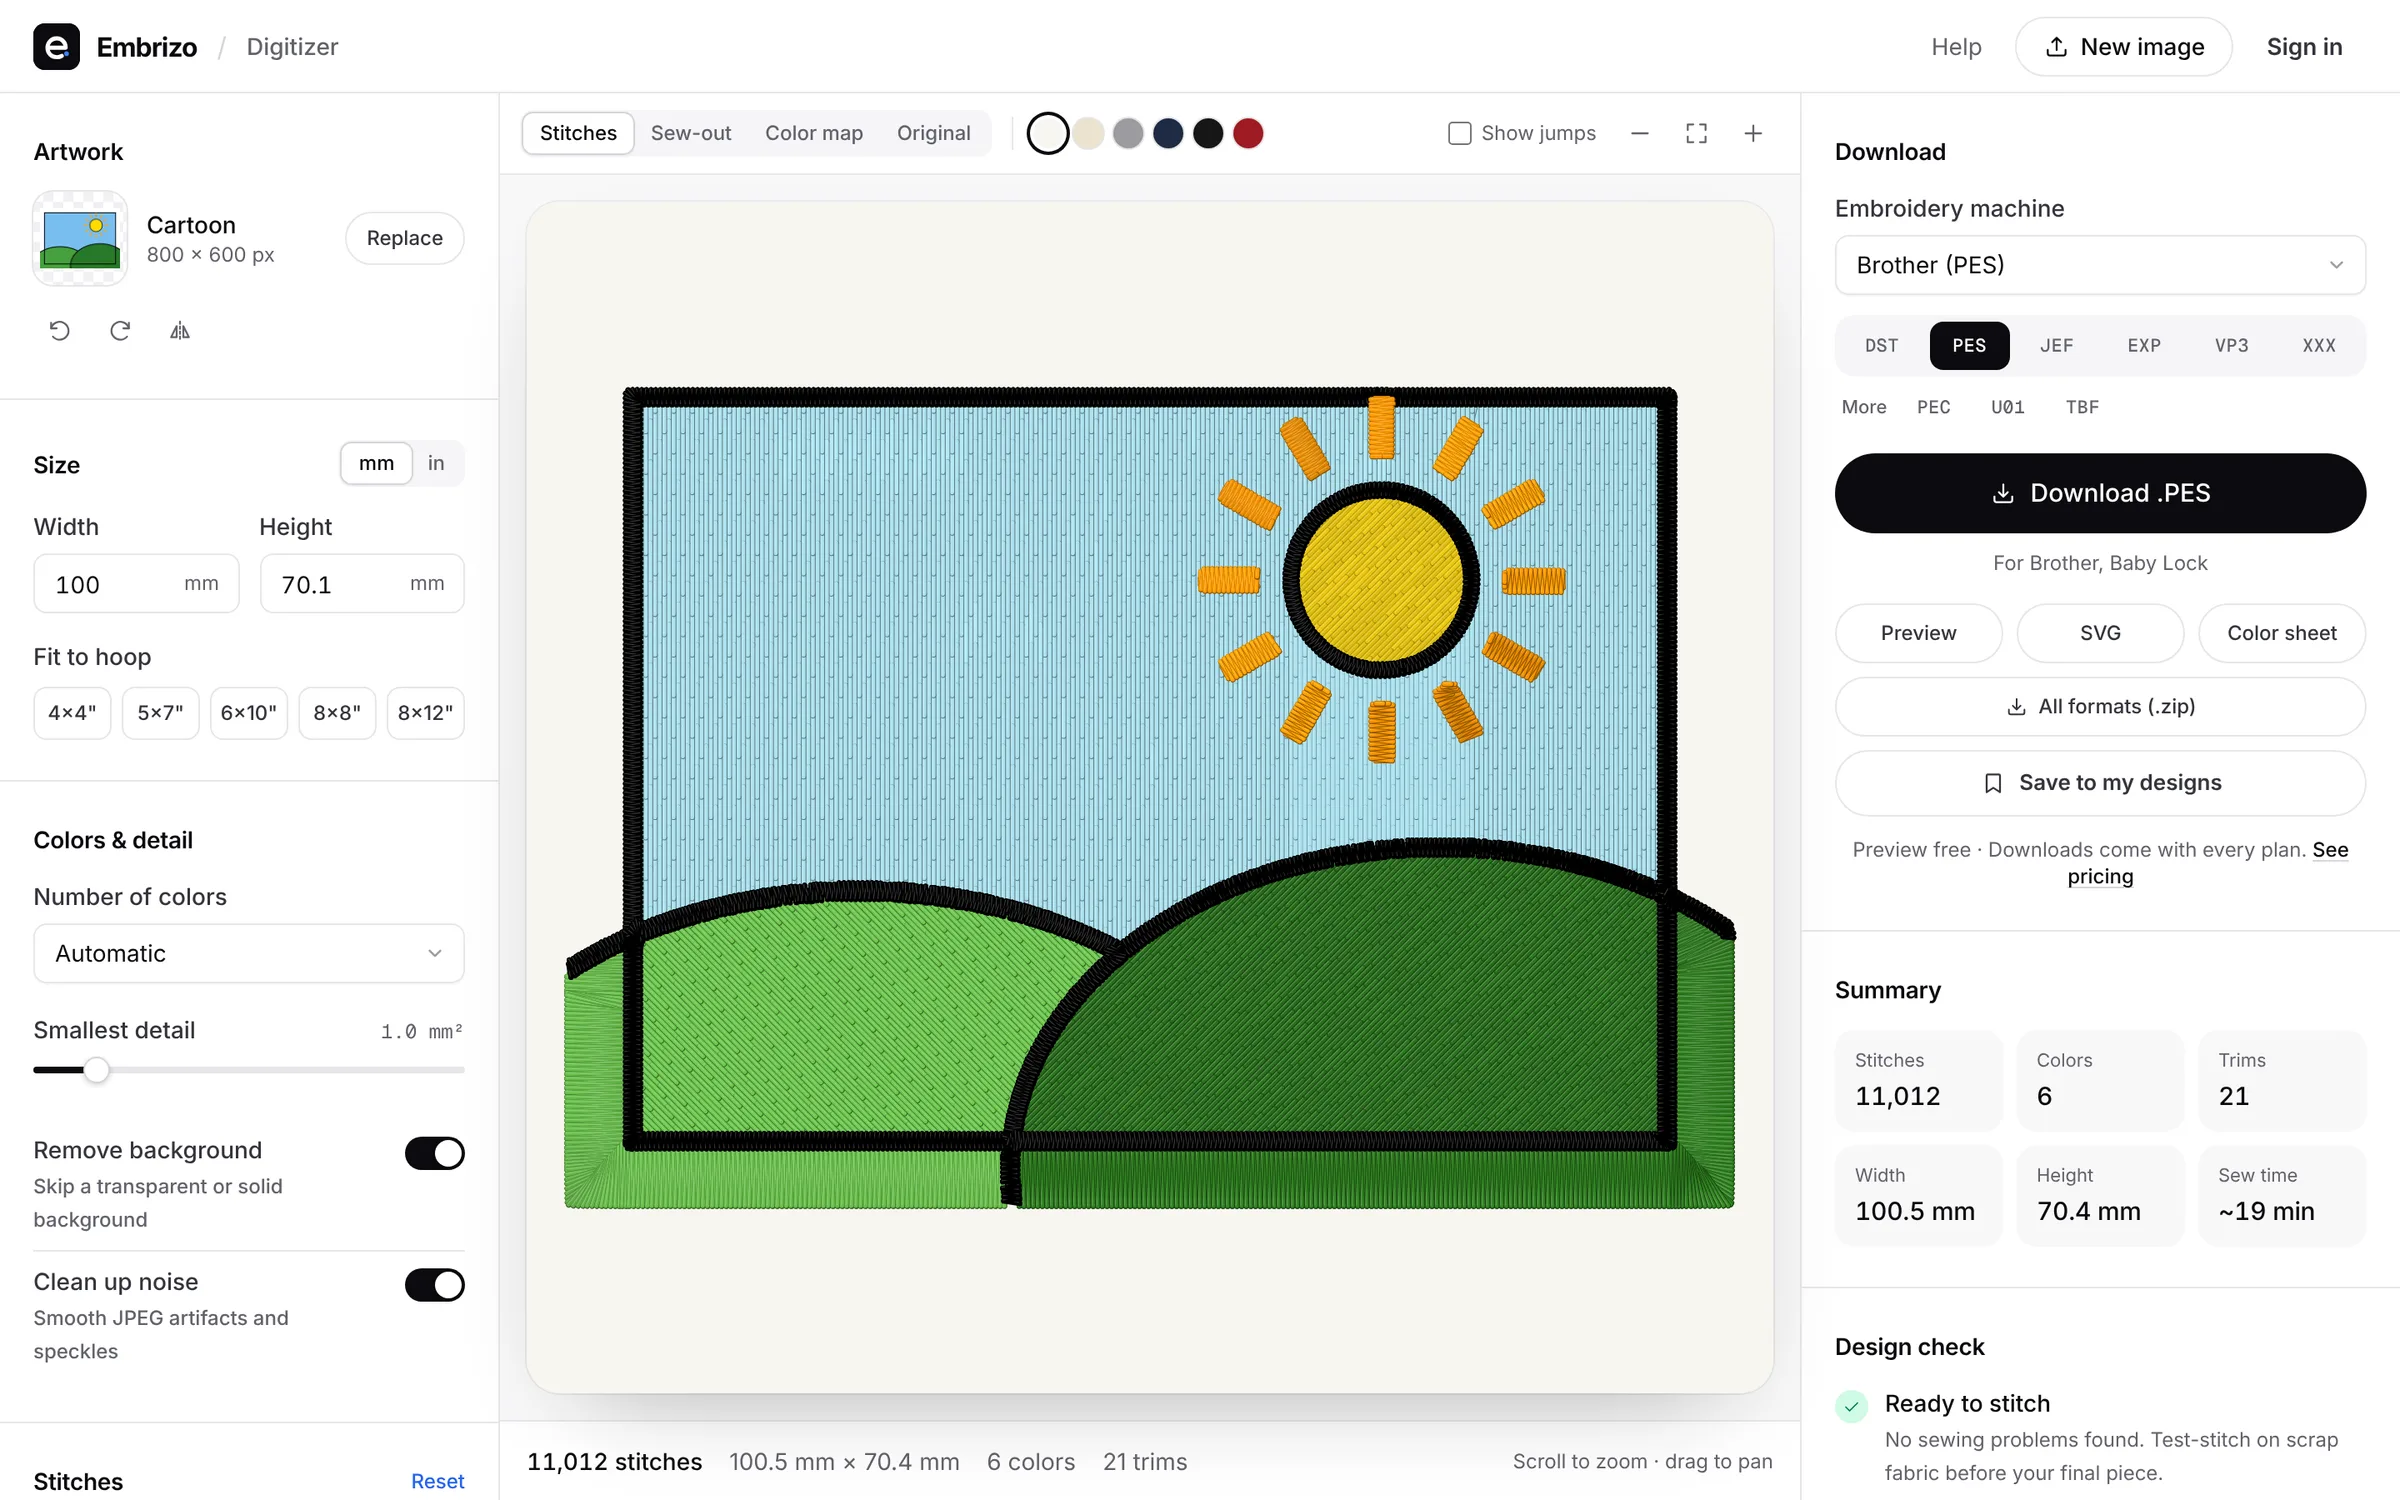Select the DST format
Image resolution: width=2400 pixels, height=1500 pixels.
tap(1881, 346)
